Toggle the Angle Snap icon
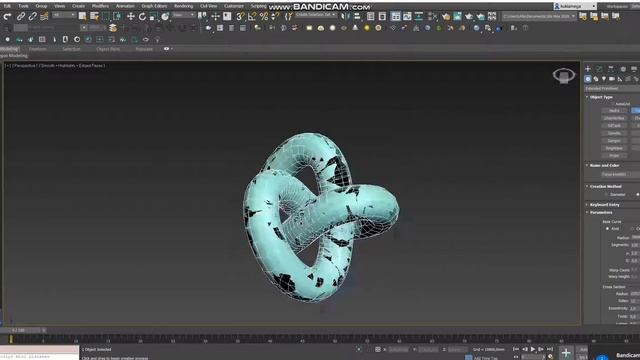Screen dimensions: 640x360 coord(252,16)
